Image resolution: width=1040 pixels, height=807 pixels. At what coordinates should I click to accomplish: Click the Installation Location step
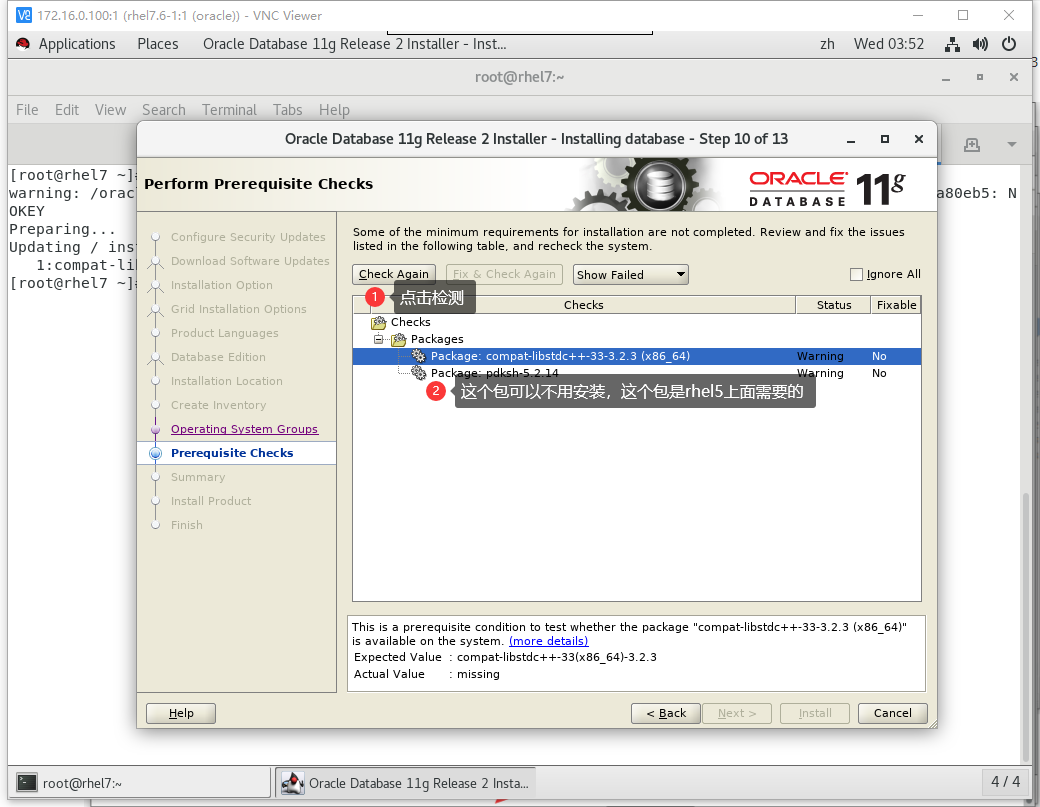226,381
